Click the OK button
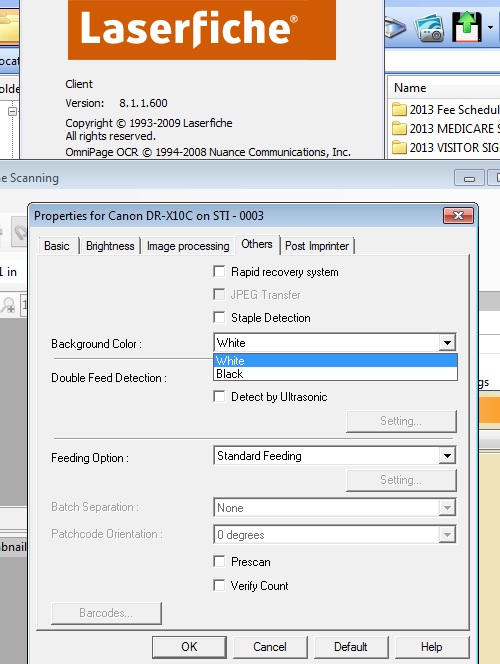The width and height of the screenshot is (500, 664). point(189,647)
